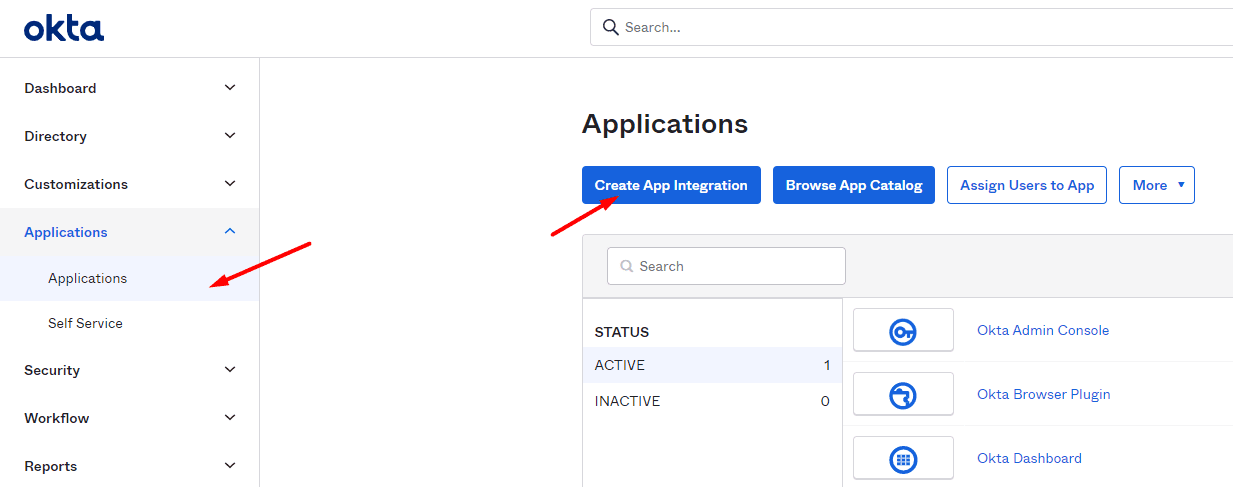1233x487 pixels.
Task: Click the Okta Dashboard app icon
Action: pyautogui.click(x=903, y=458)
